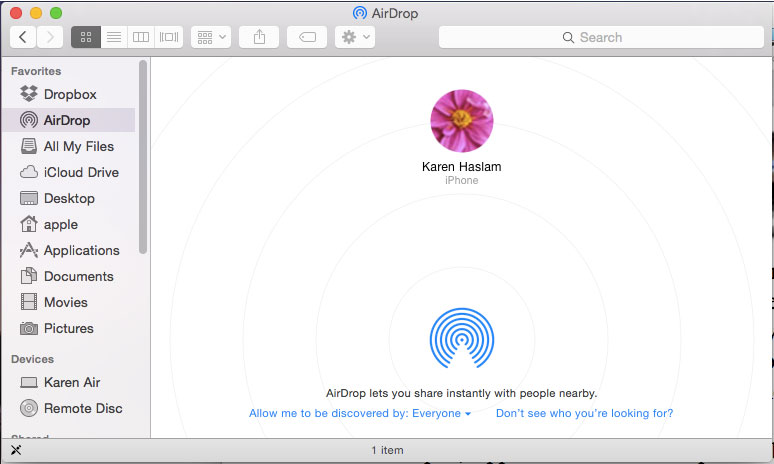This screenshot has width=774, height=464.
Task: Click the '1 item' status text
Action: (387, 450)
